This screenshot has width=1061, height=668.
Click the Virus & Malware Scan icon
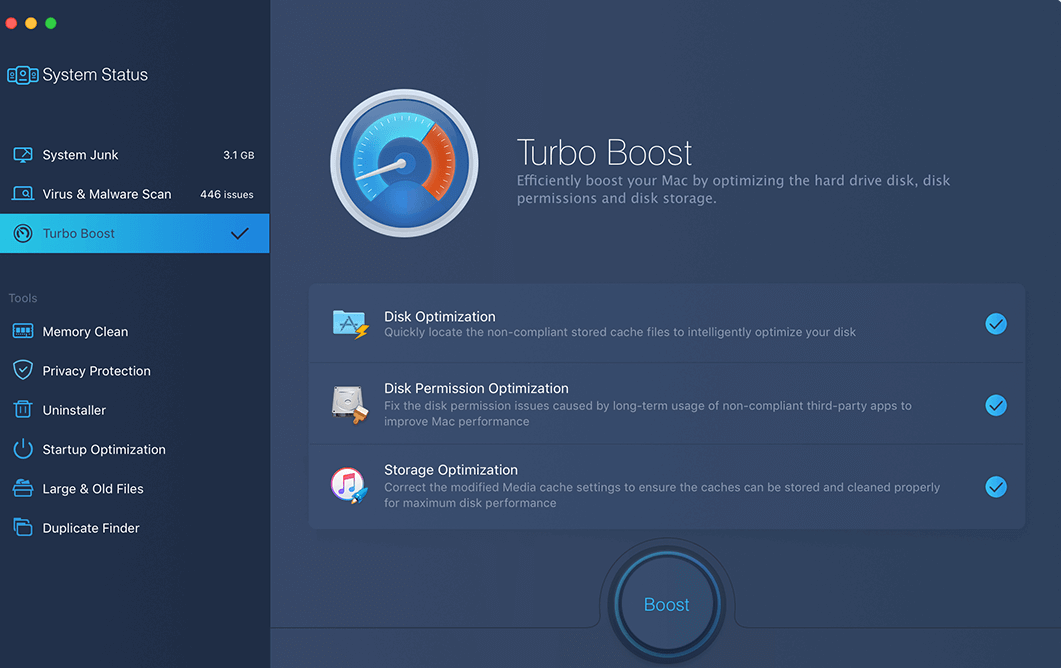pos(23,194)
